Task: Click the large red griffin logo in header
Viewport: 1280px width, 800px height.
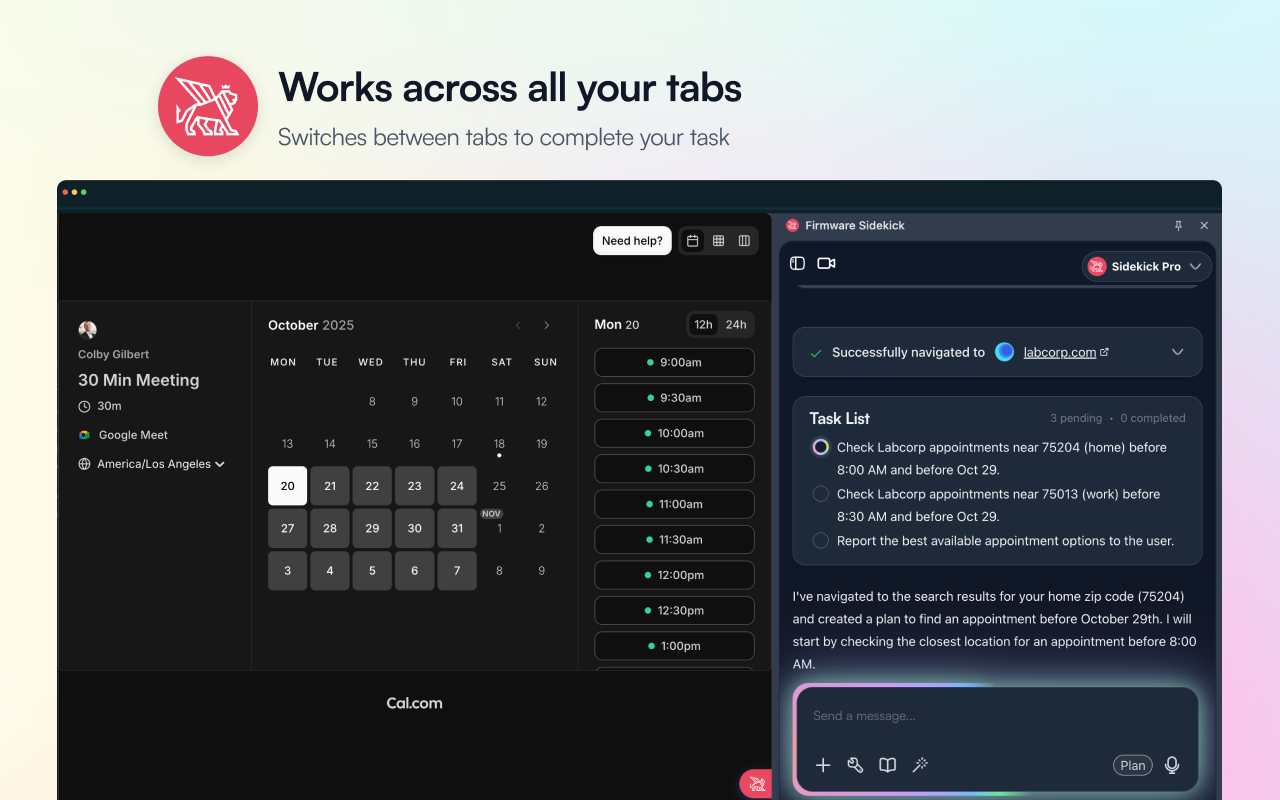Action: pos(208,106)
